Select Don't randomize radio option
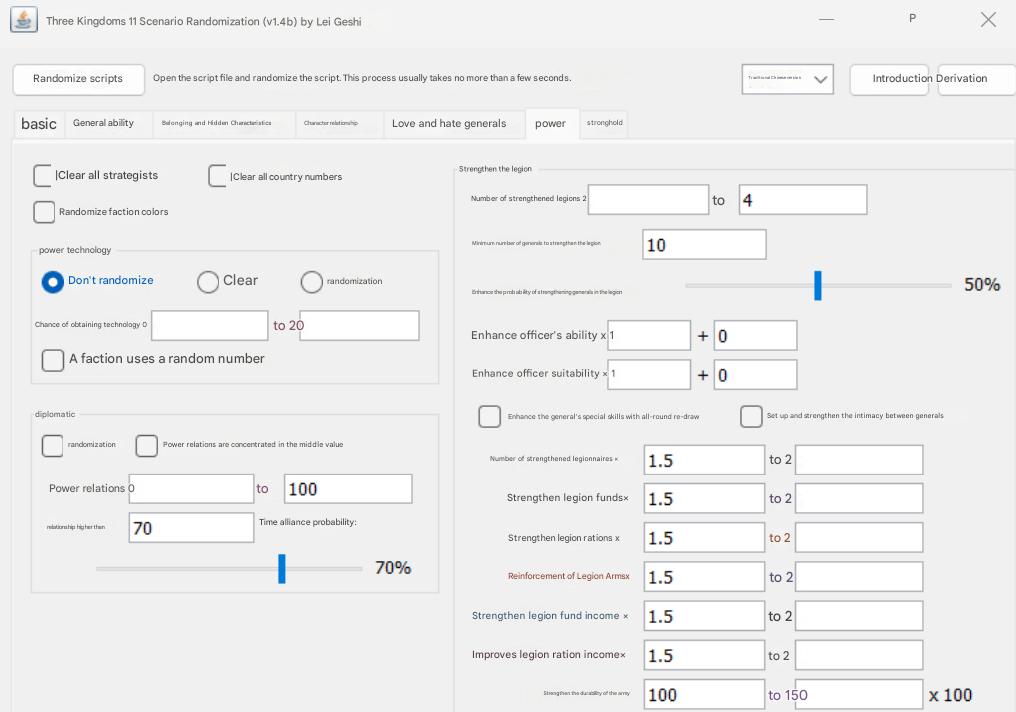The height and width of the screenshot is (712, 1016). coord(52,282)
